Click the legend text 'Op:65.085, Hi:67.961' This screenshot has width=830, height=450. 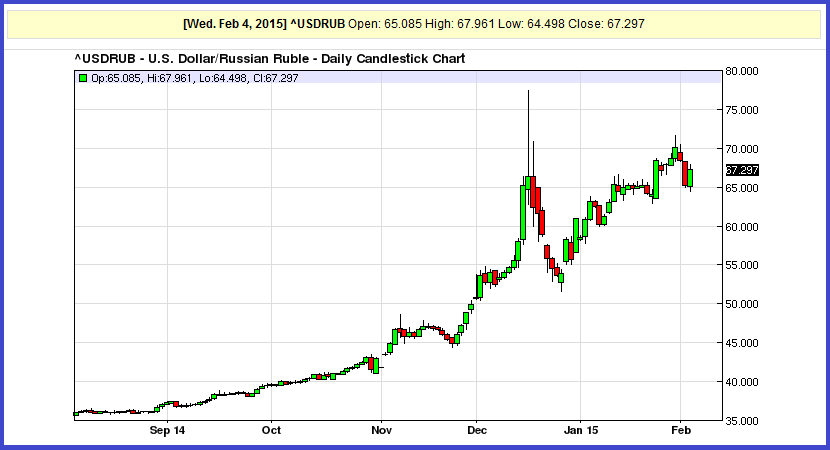coord(141,78)
